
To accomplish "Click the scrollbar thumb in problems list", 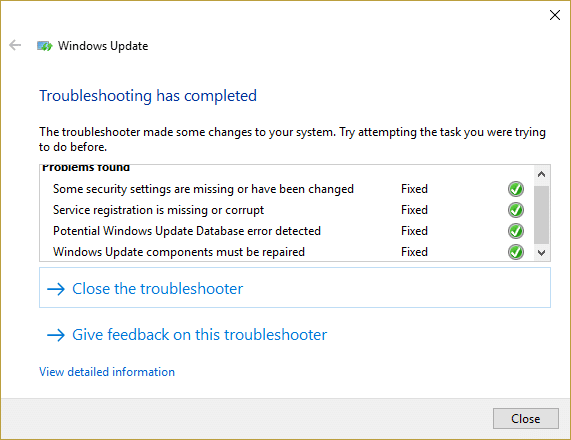I will pos(542,215).
